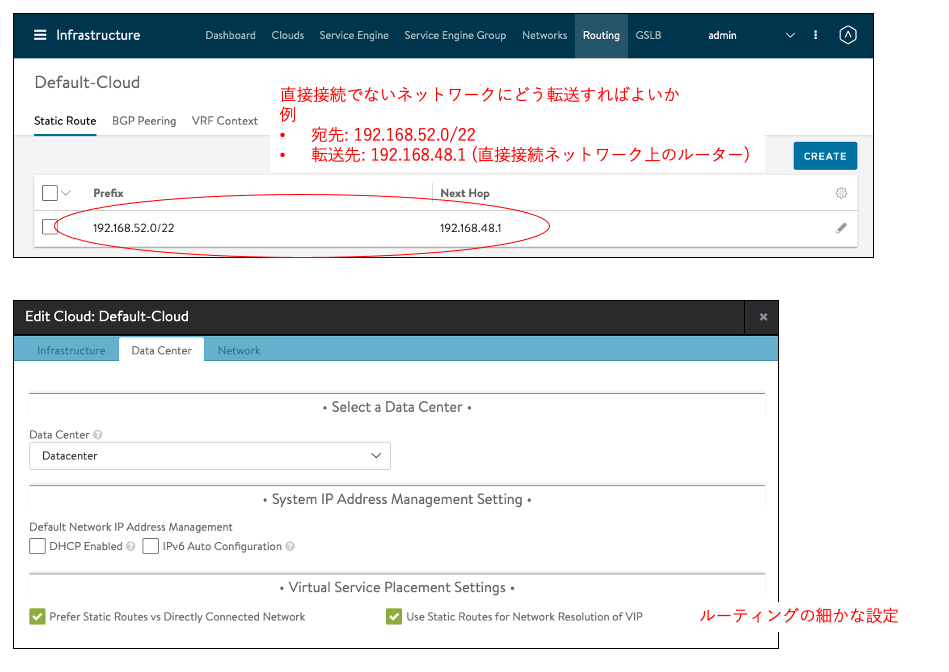Enable the DHCP Enabled checkbox
The width and height of the screenshot is (949, 672).
click(x=38, y=546)
